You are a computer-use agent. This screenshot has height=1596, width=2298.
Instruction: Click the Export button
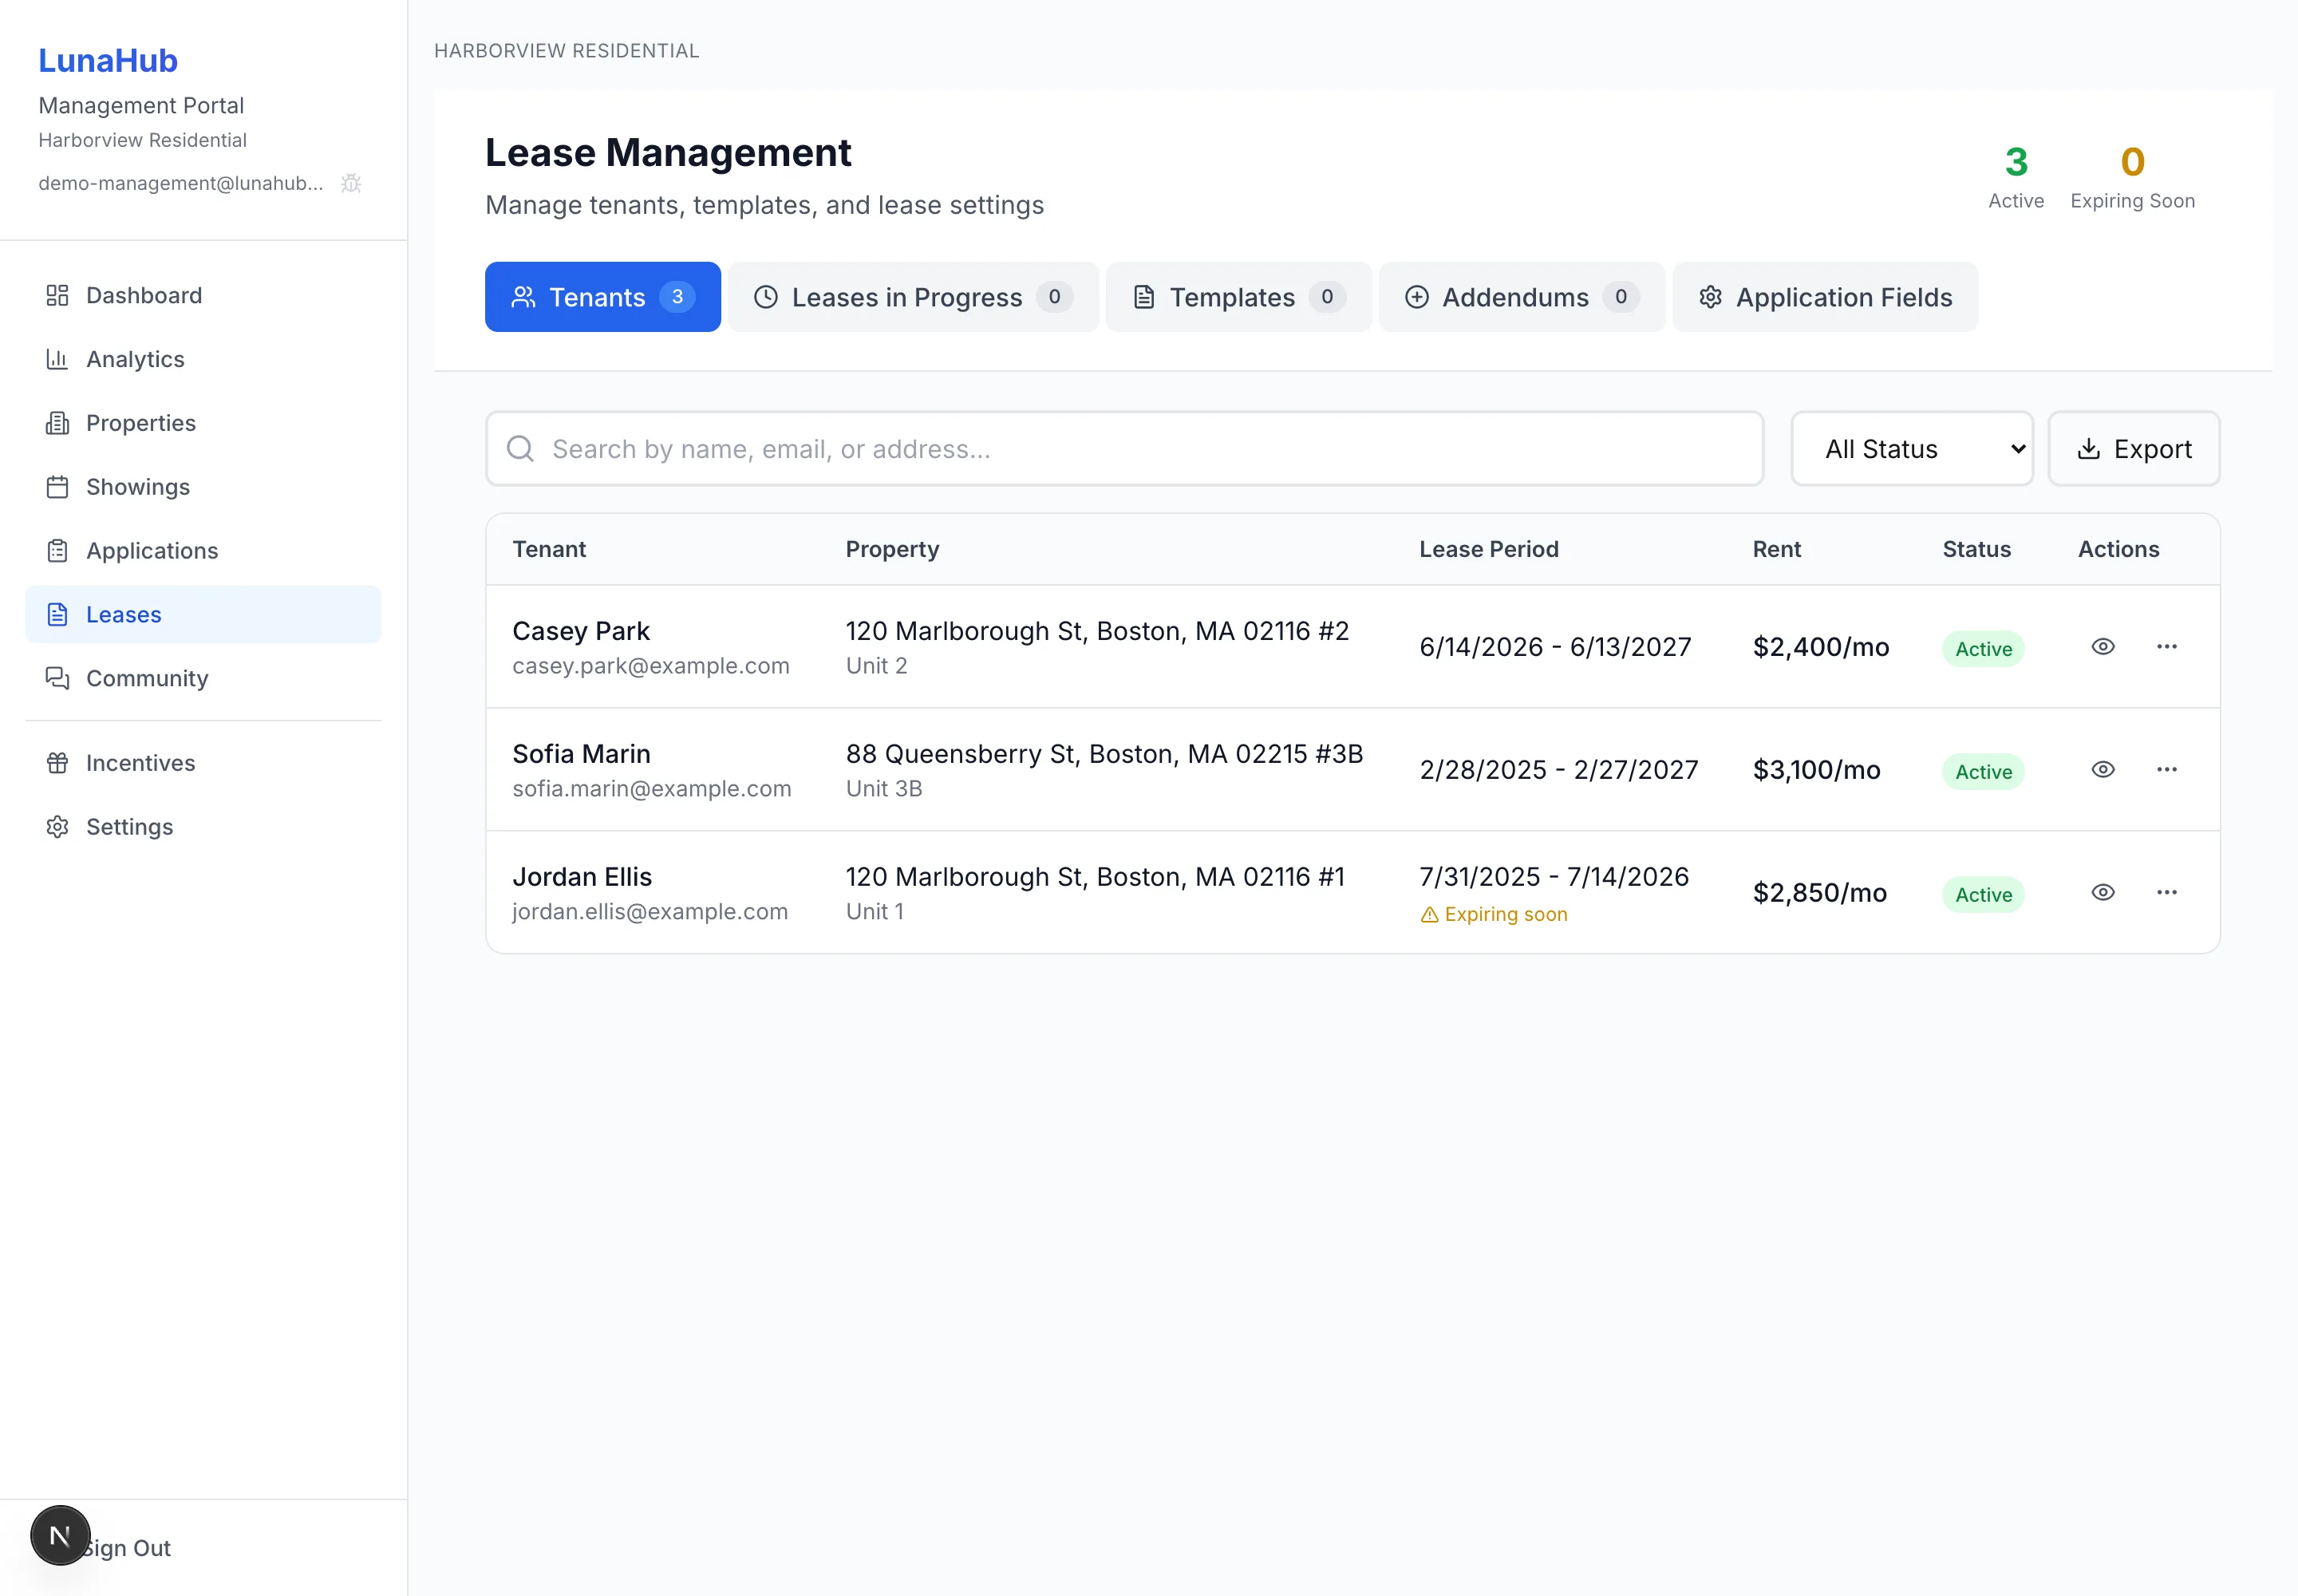click(2134, 449)
